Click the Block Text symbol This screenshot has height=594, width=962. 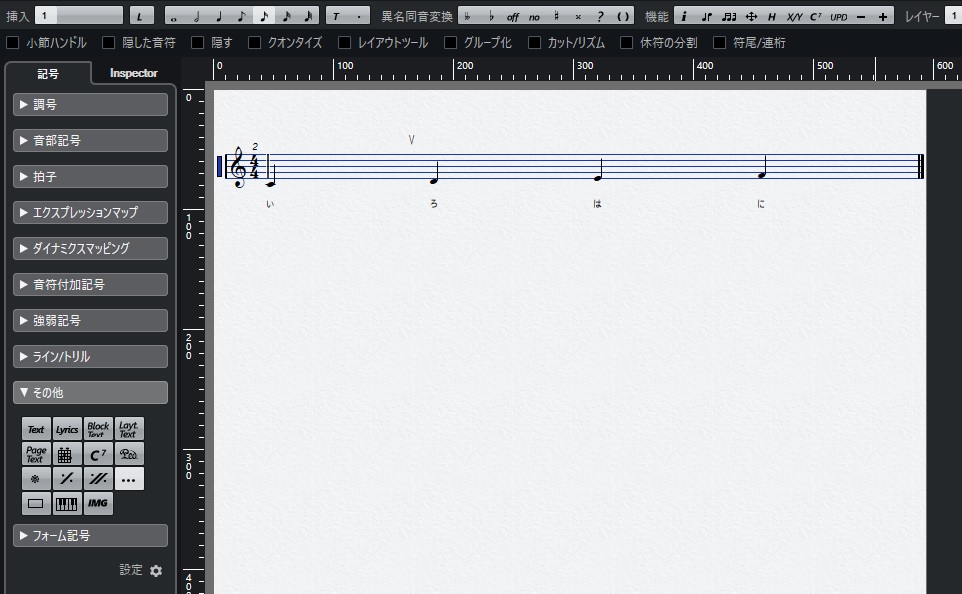98,430
